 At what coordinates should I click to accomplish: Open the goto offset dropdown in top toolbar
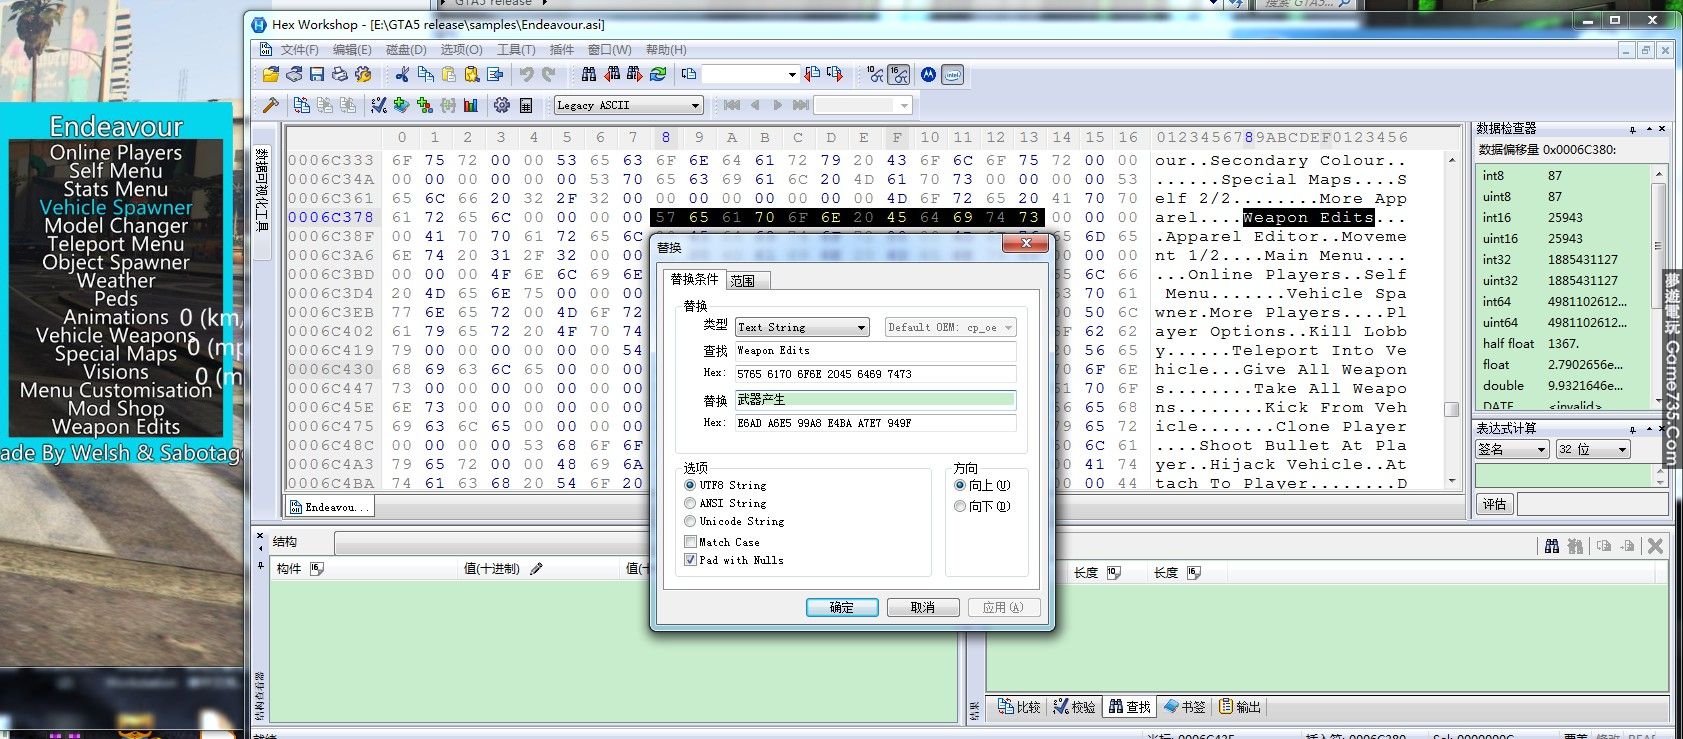click(x=792, y=74)
